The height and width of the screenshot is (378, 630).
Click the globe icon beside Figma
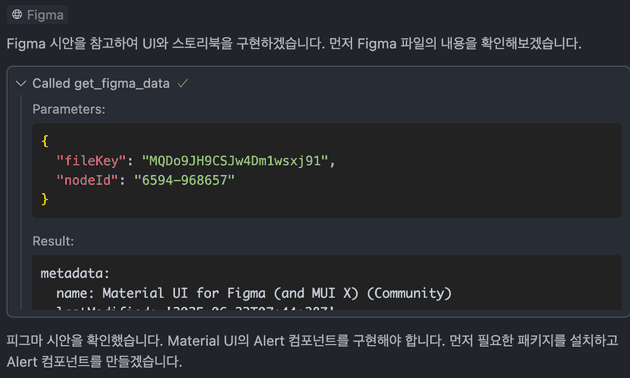click(x=17, y=14)
